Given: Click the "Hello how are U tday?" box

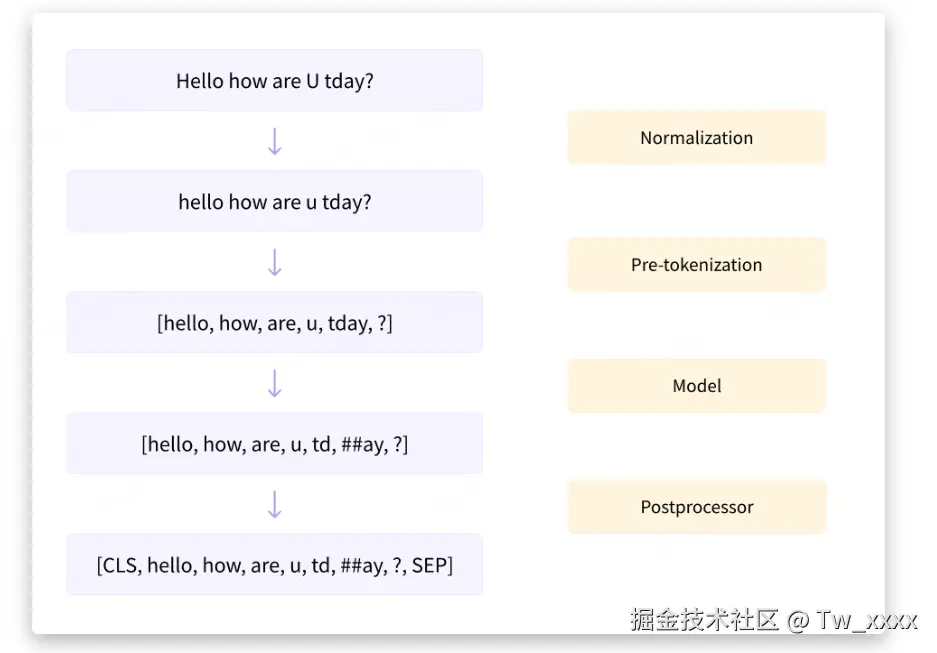Looking at the screenshot, I should (274, 81).
